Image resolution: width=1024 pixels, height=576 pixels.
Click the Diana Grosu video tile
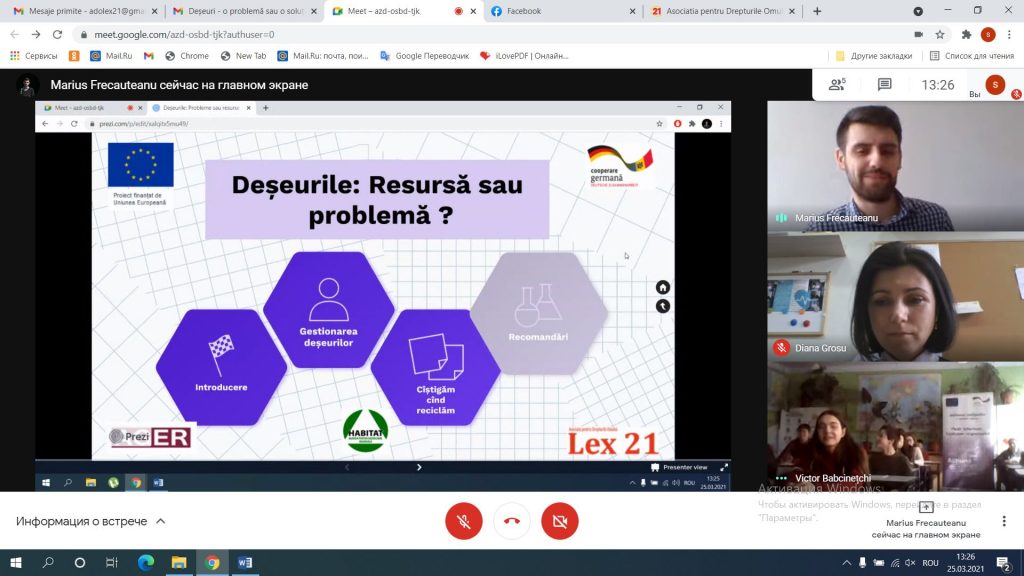(895, 297)
